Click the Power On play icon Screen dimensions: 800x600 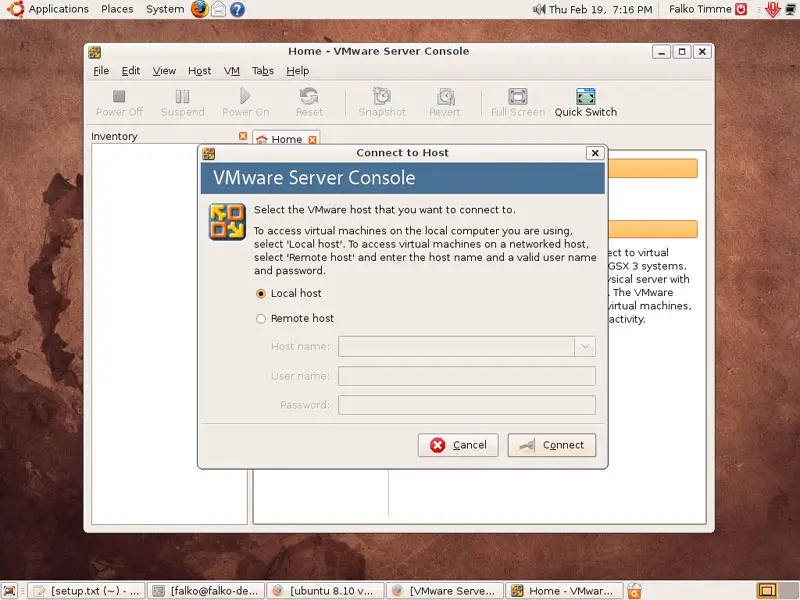click(245, 95)
